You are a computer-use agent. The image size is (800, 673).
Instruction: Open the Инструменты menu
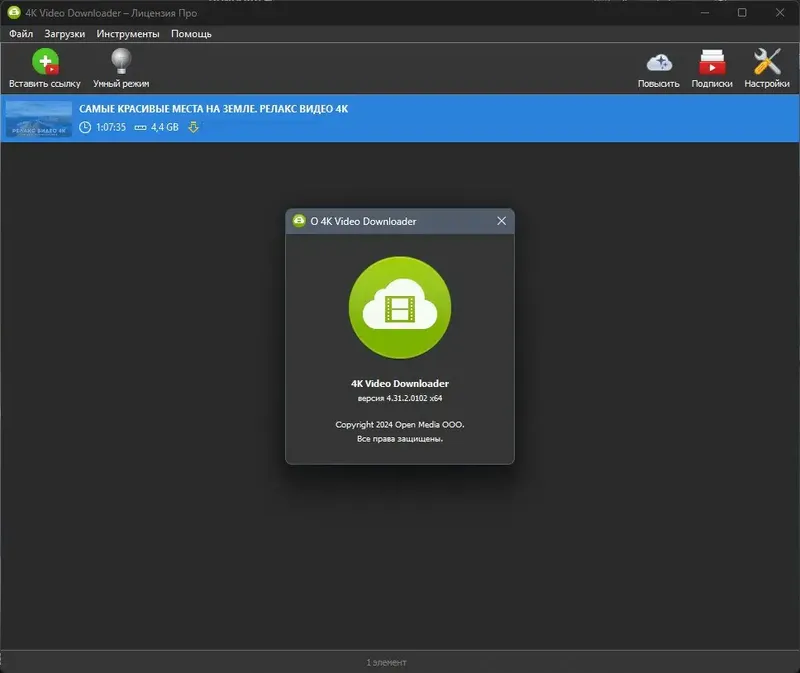[128, 34]
